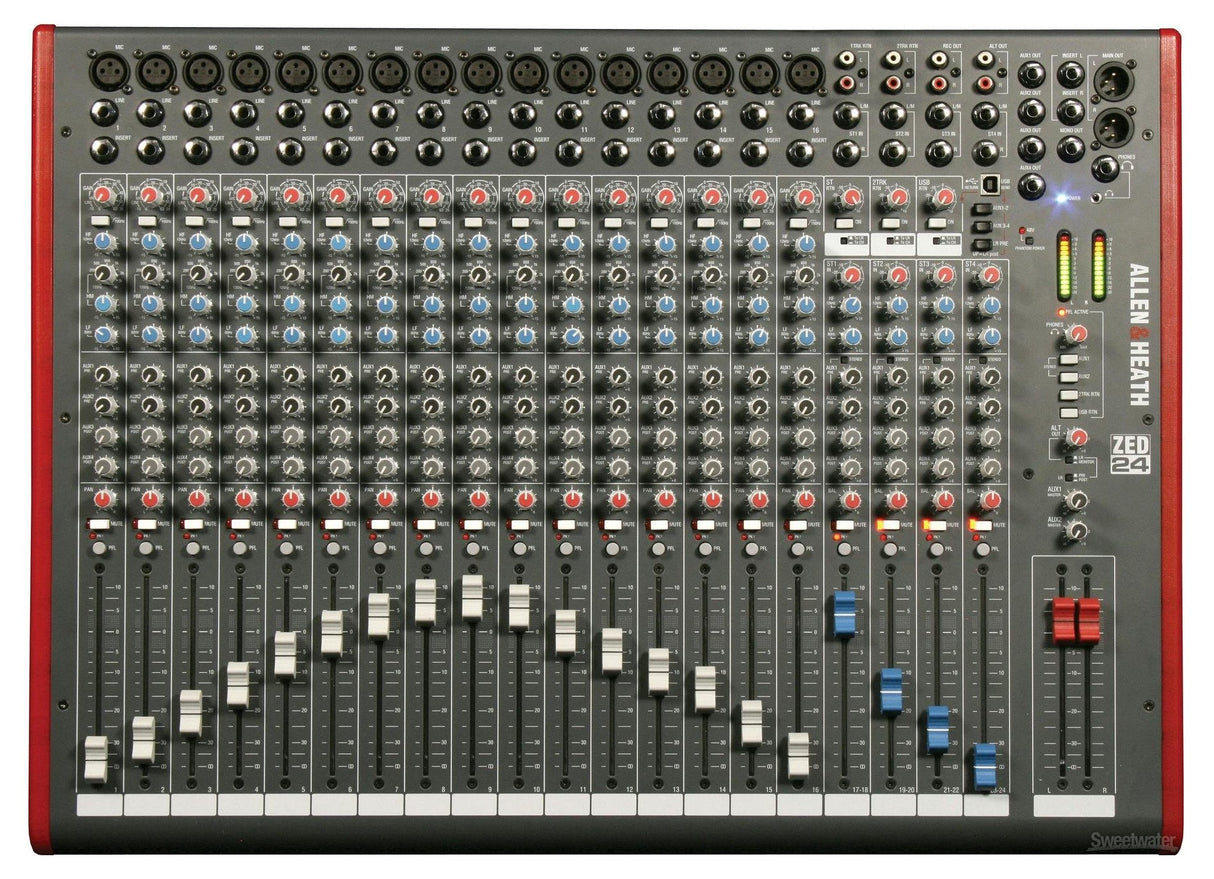Click the red left main fader
Screen dimensions: 1214x879
(1064, 619)
